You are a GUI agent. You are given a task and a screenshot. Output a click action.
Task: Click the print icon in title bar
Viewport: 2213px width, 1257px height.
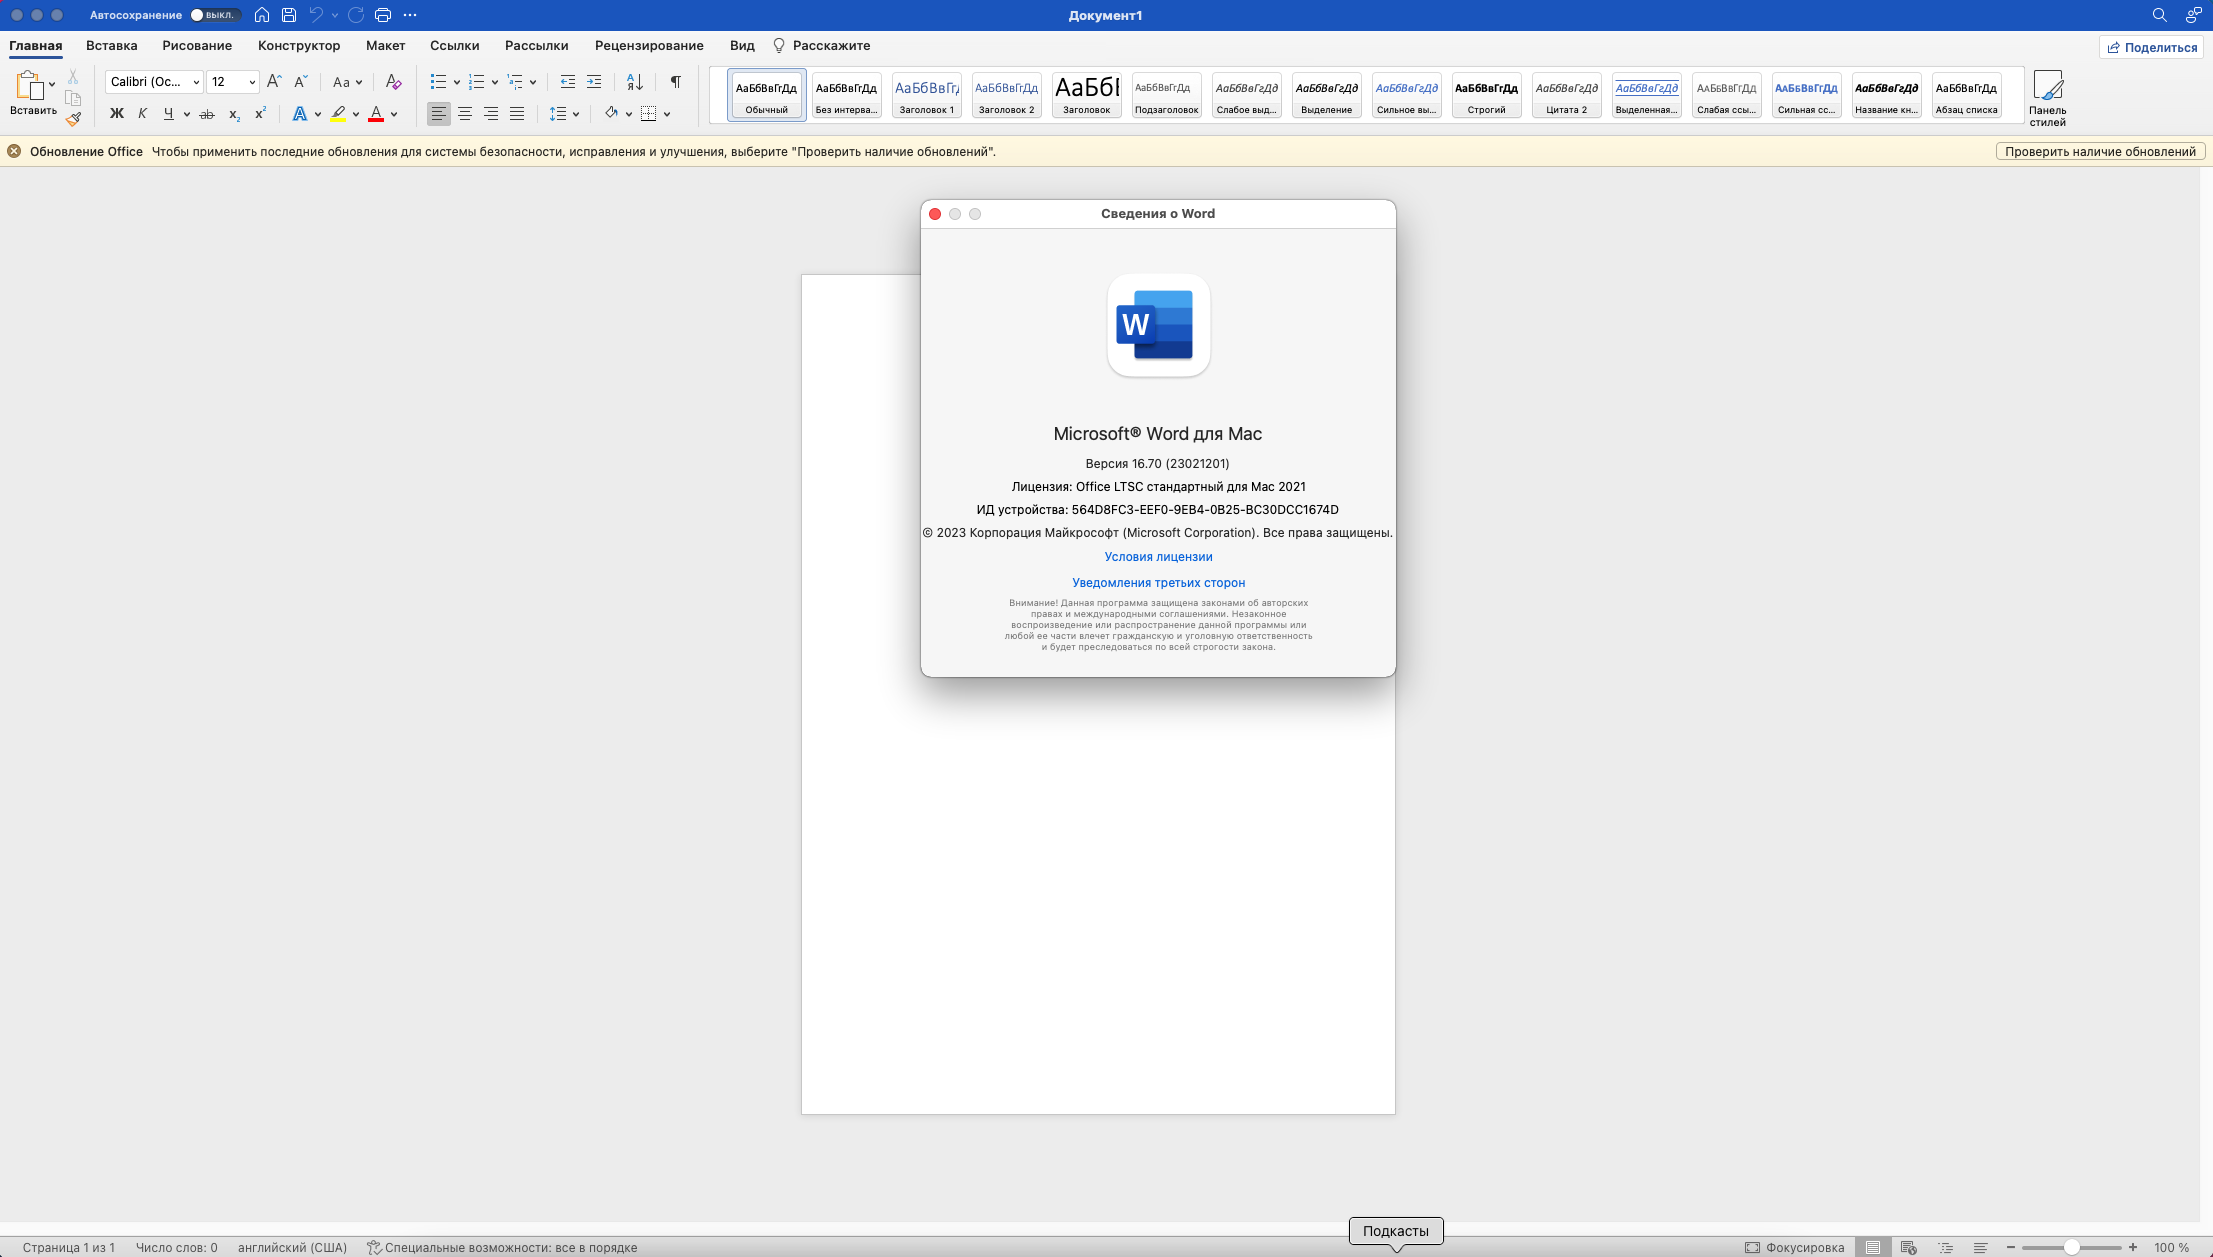point(382,15)
